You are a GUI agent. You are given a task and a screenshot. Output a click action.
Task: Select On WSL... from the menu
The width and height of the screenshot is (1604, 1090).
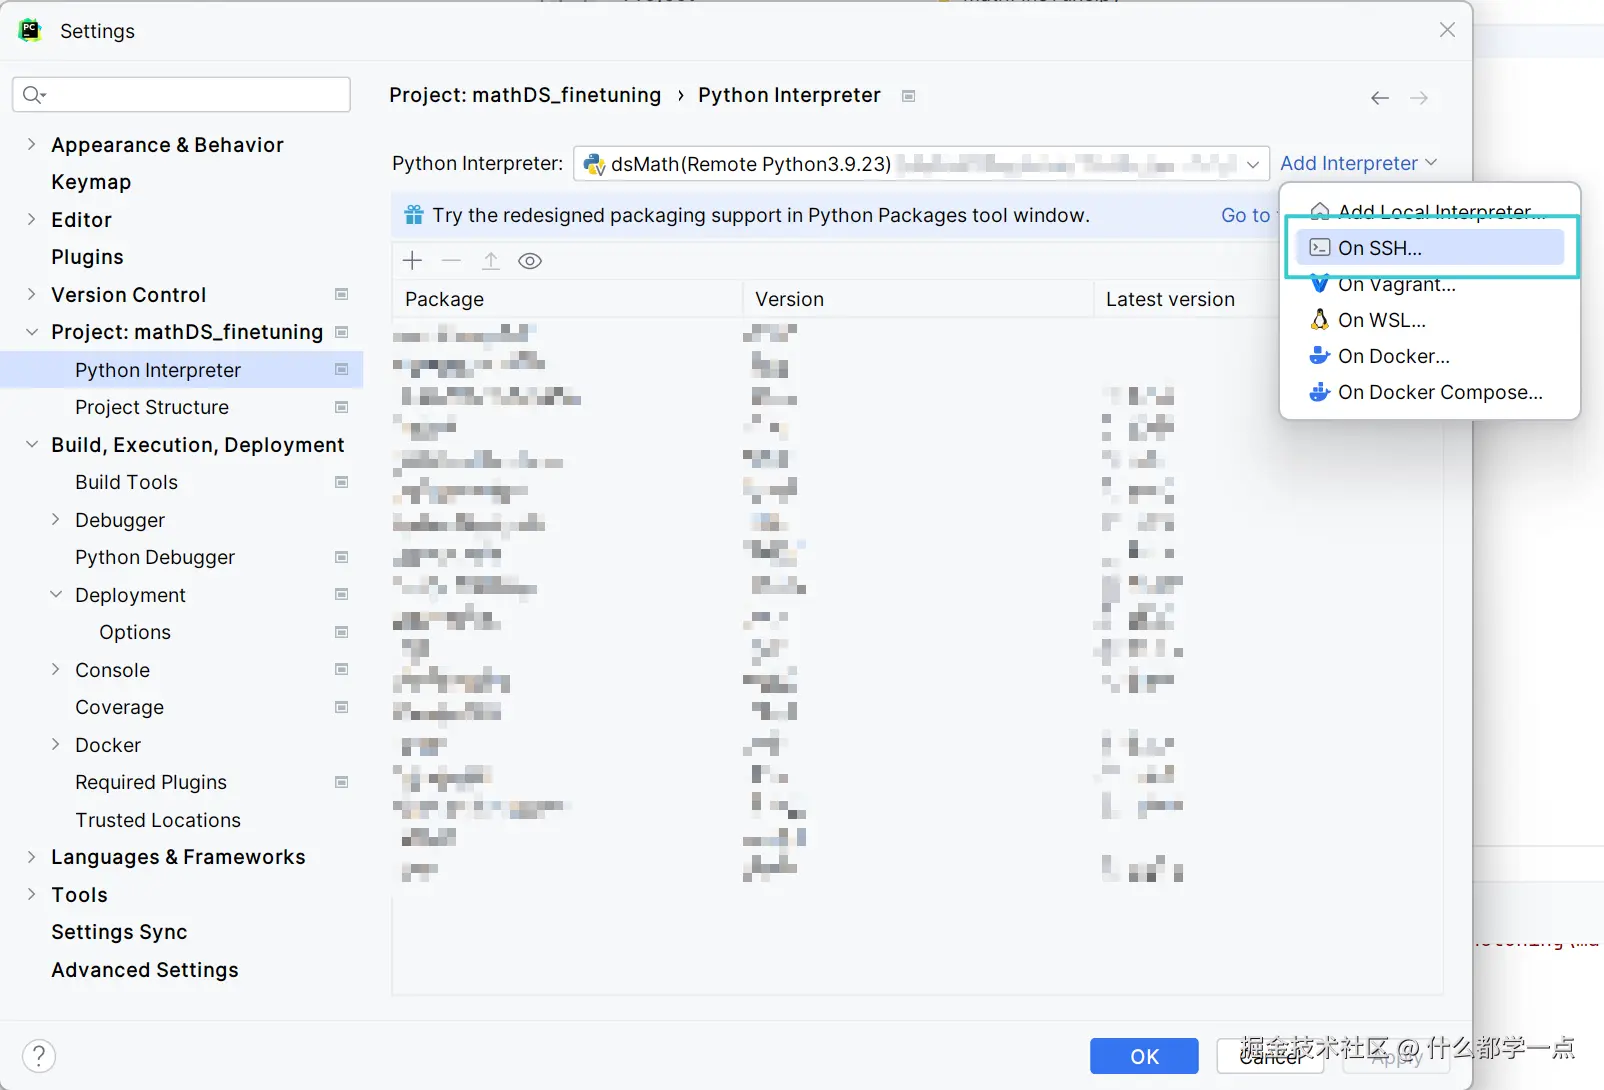1431,320
